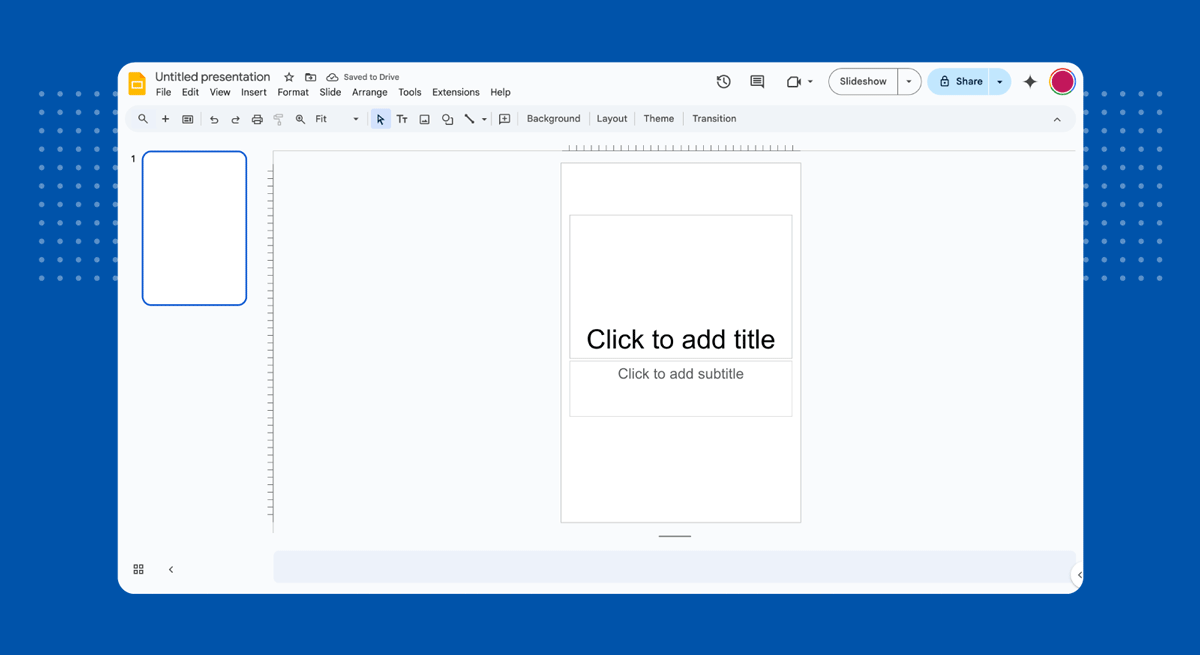Click the Meet video camera icon

pyautogui.click(x=794, y=82)
